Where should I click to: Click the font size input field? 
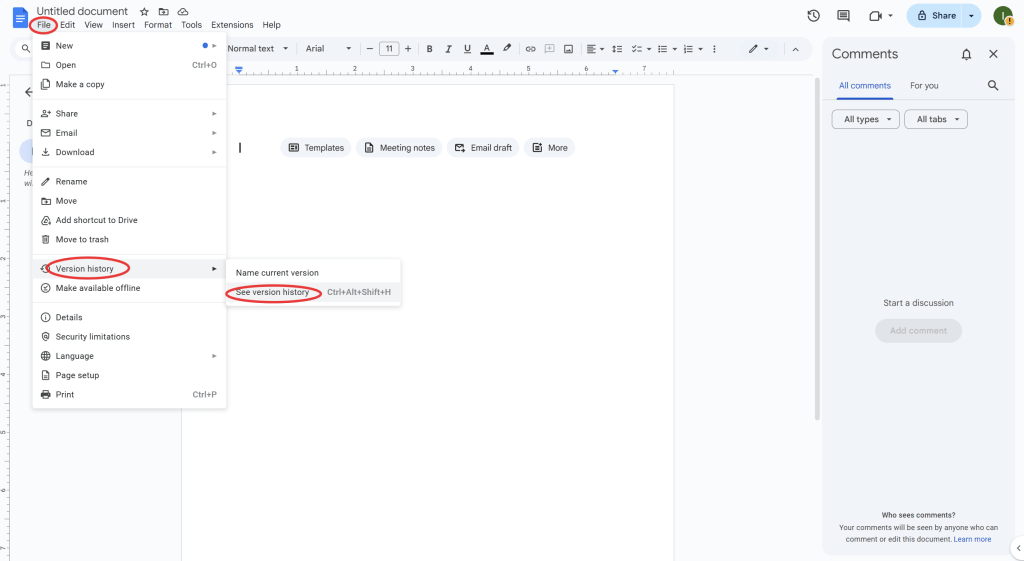389,49
